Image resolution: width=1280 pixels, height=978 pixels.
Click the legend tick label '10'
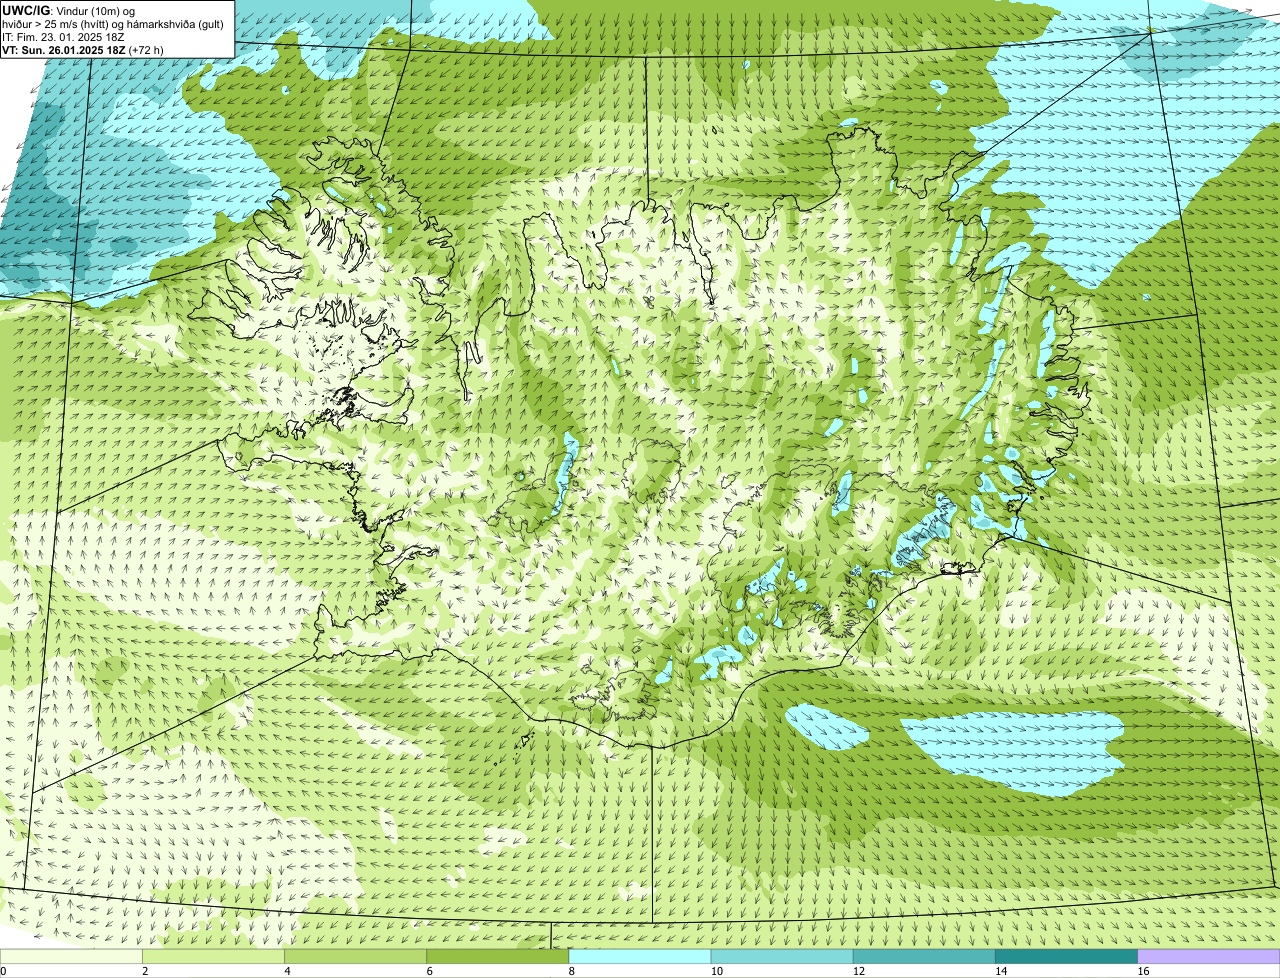coord(716,971)
